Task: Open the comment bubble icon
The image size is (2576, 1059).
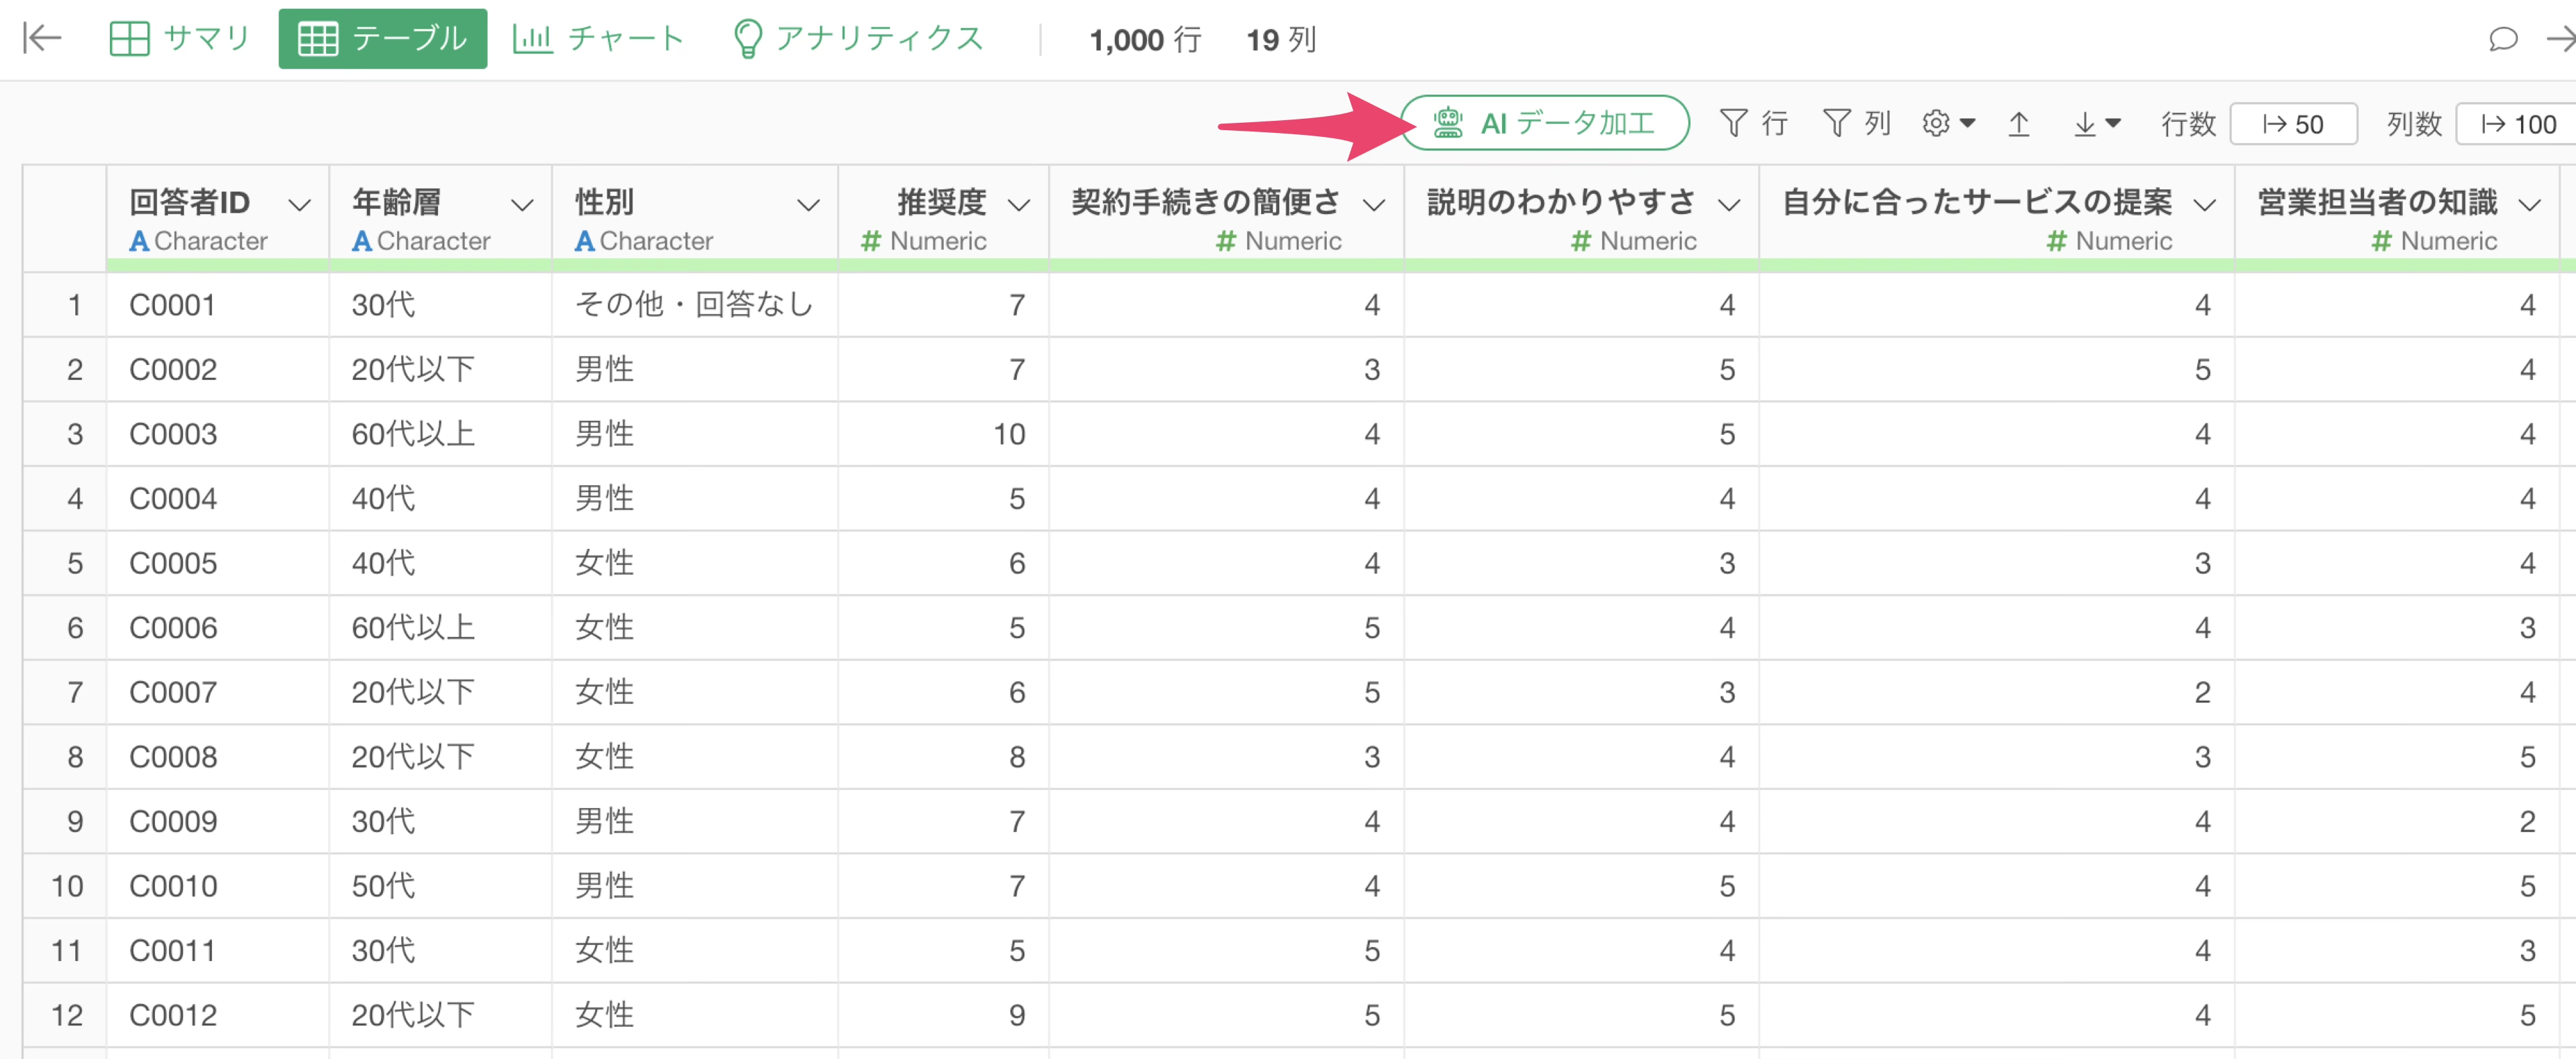Action: click(2502, 39)
